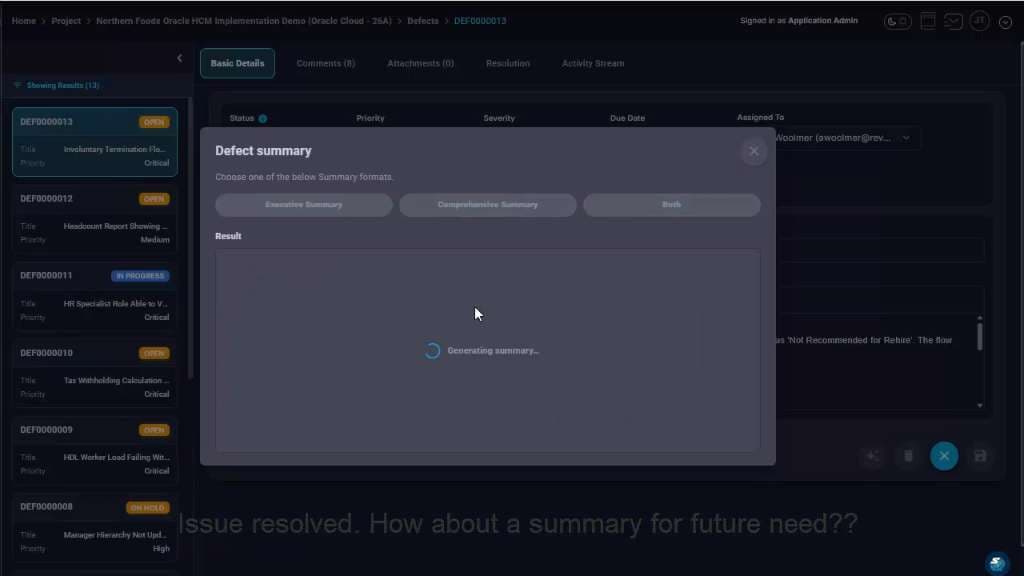
Task: Click the HR Specialist Role title text
Action: click(x=116, y=304)
